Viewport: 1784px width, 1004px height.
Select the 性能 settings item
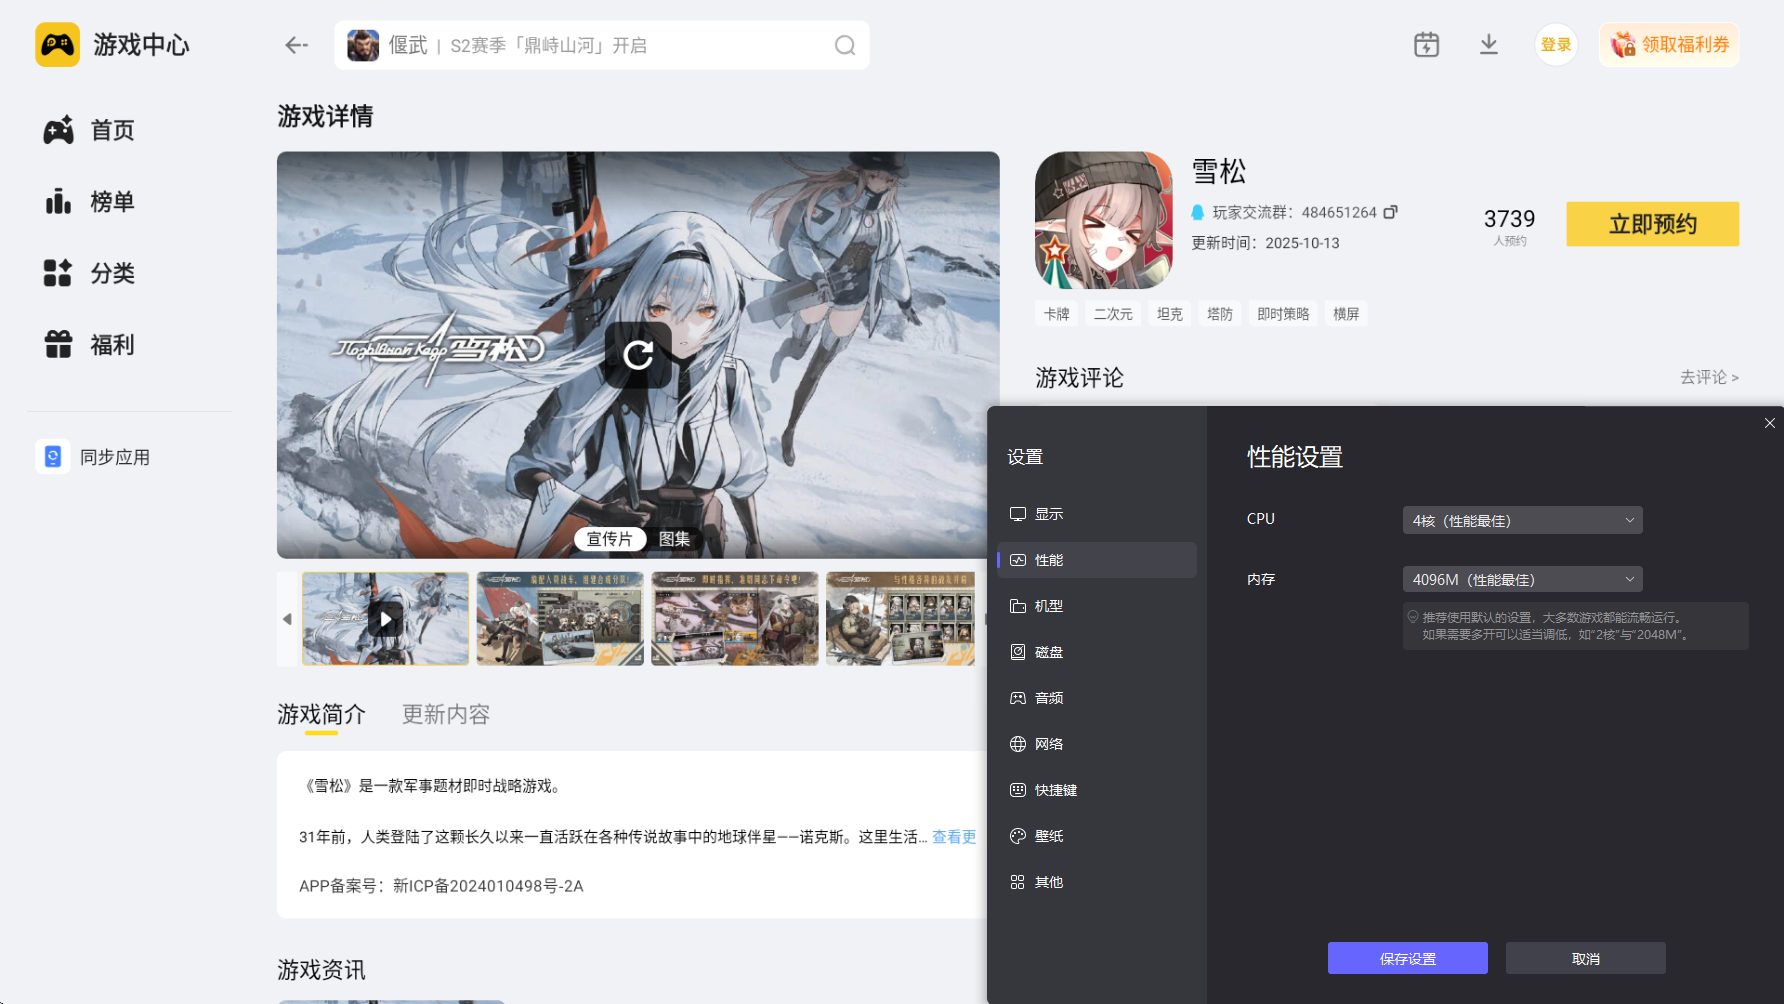1048,559
